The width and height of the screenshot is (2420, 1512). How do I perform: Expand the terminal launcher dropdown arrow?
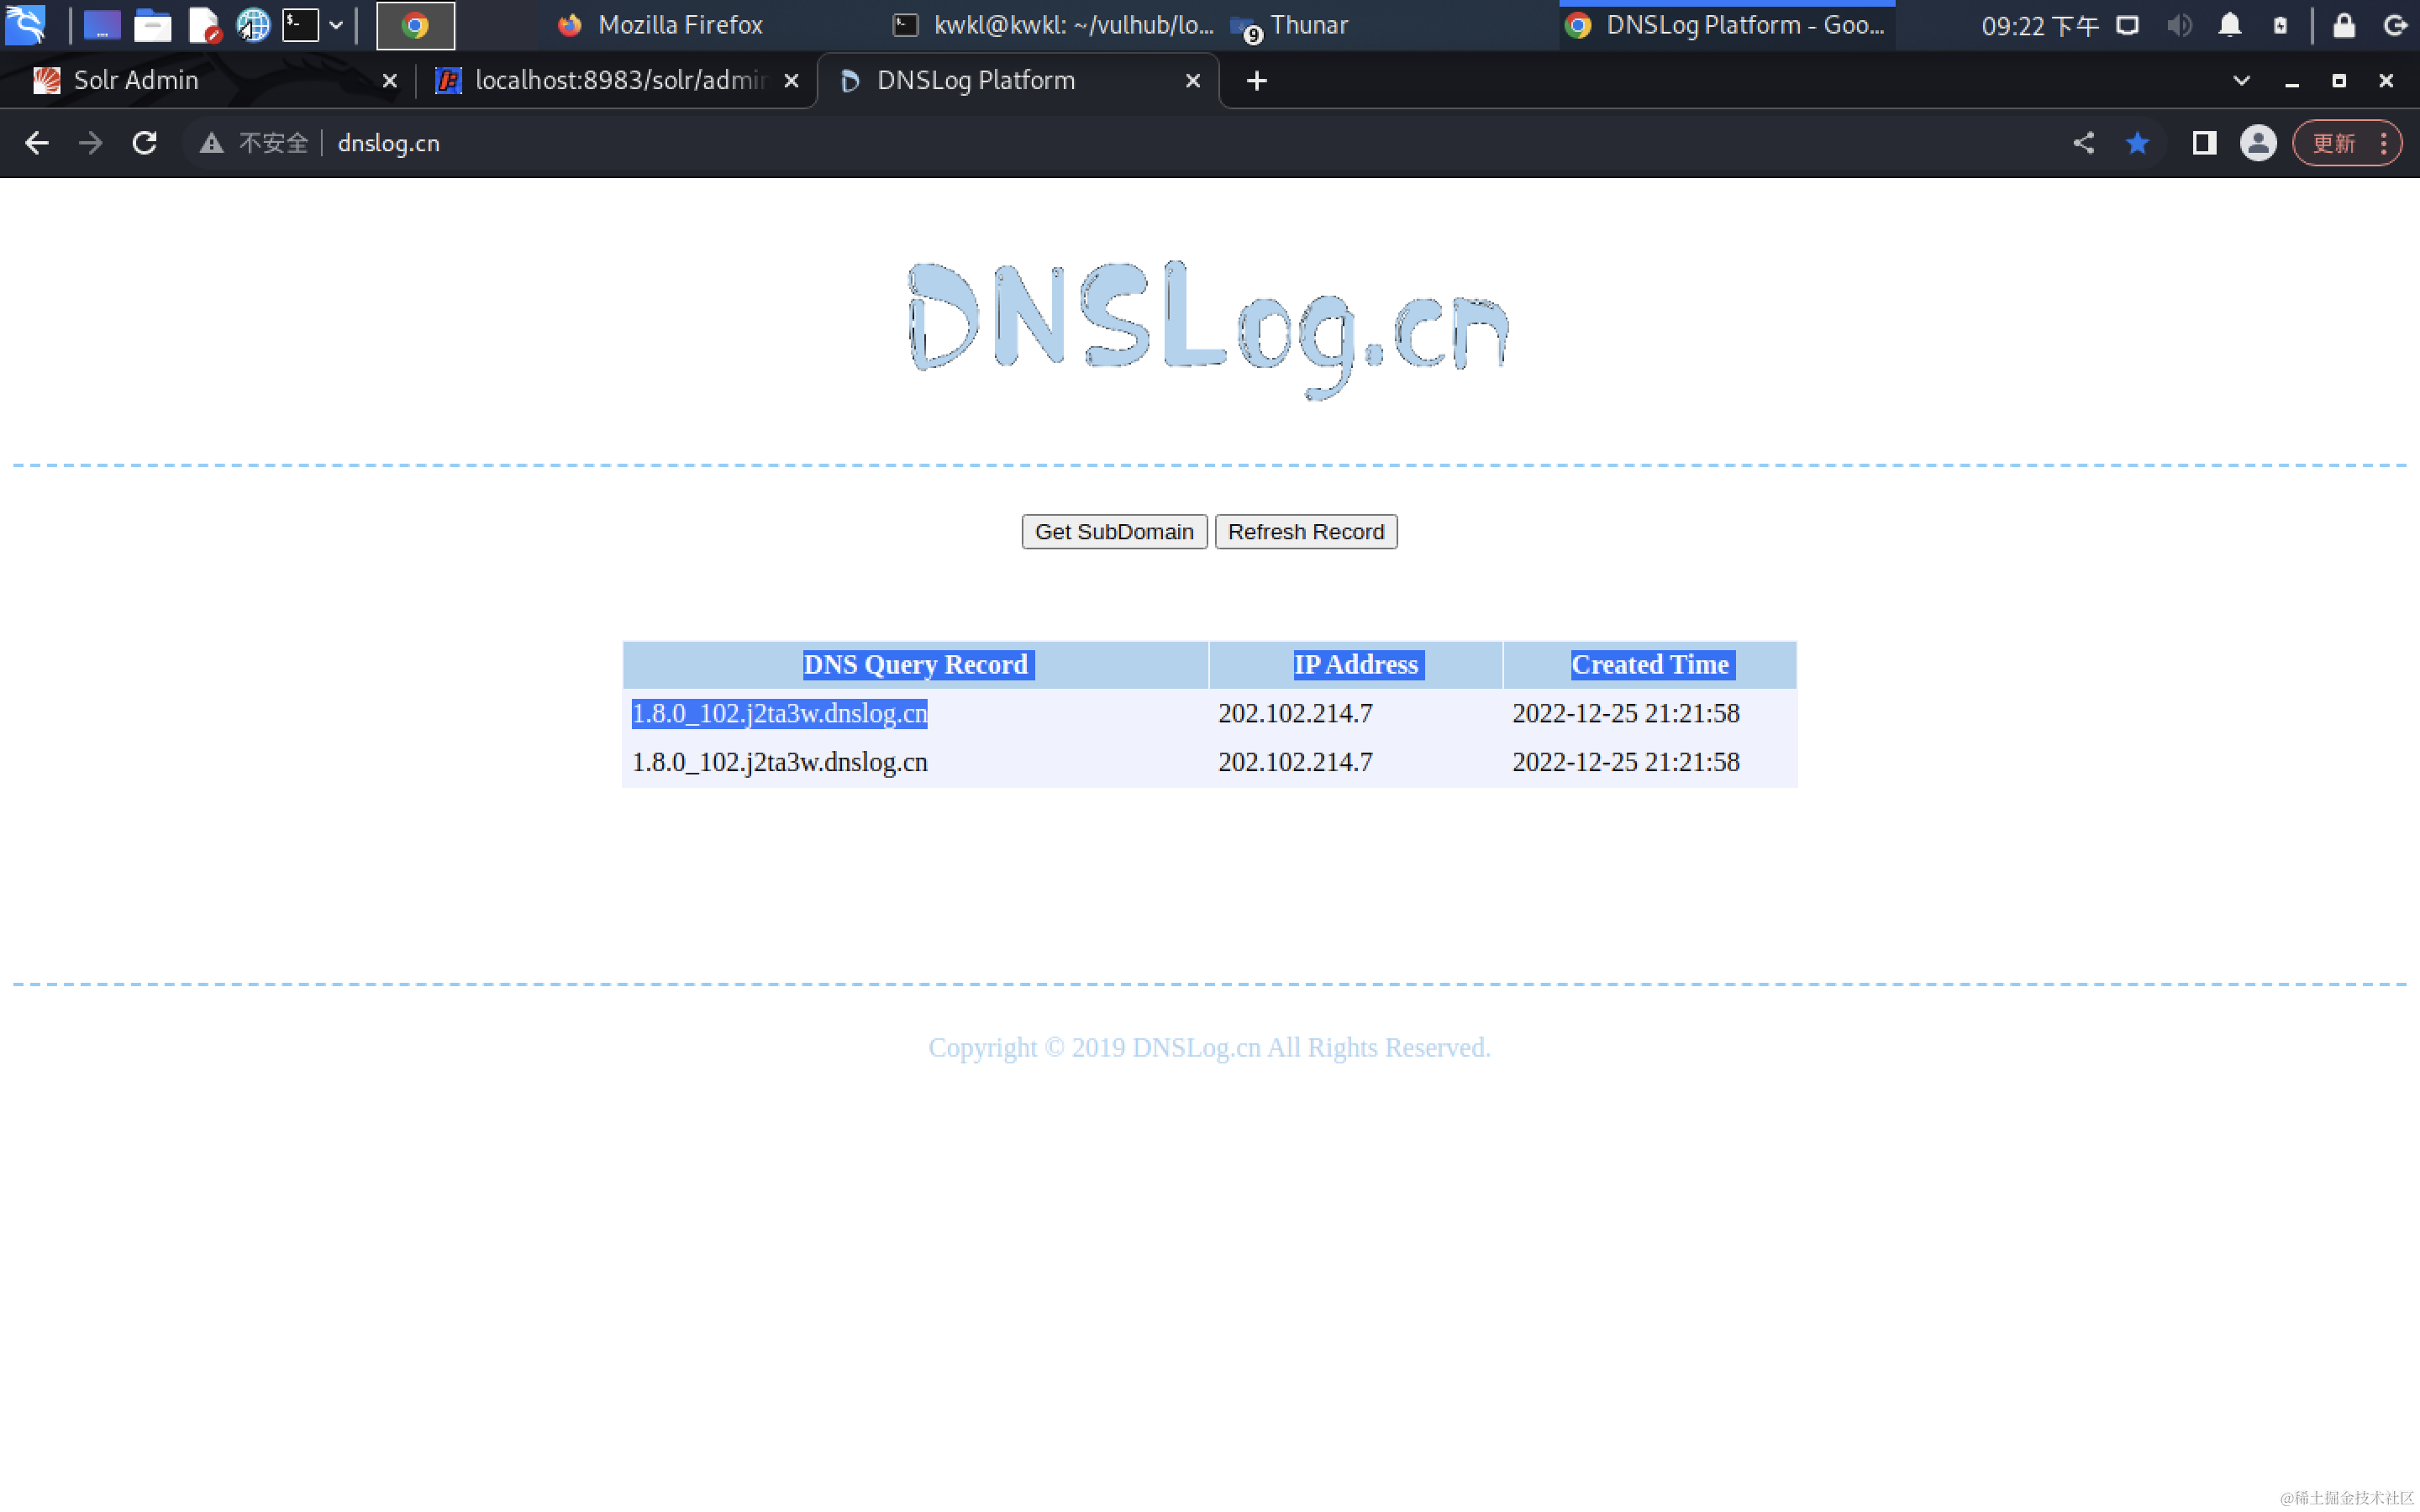tap(336, 25)
